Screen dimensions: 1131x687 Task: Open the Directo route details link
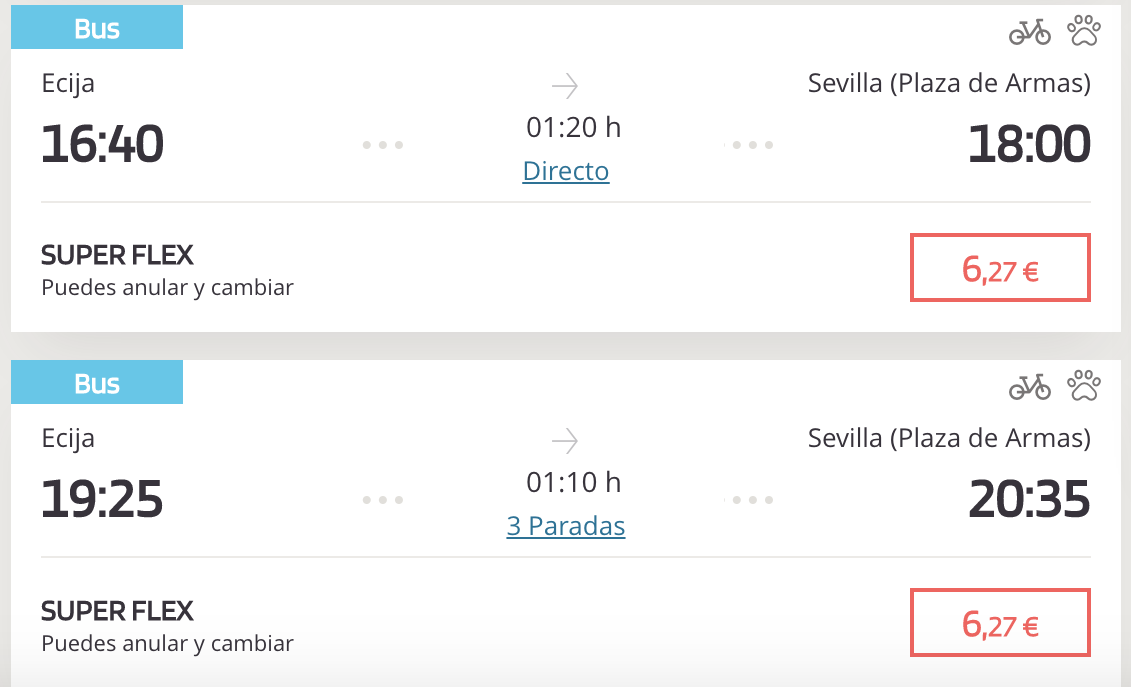tap(566, 171)
